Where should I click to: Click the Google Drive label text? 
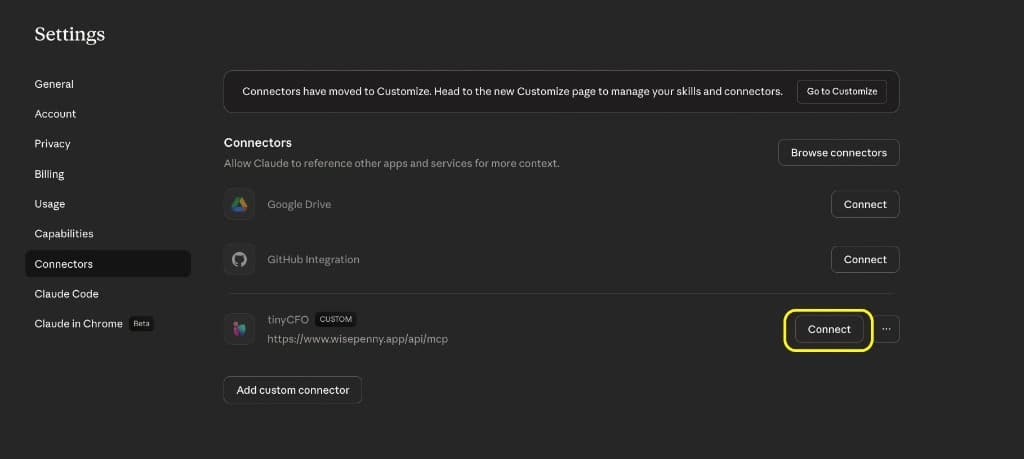(x=299, y=204)
